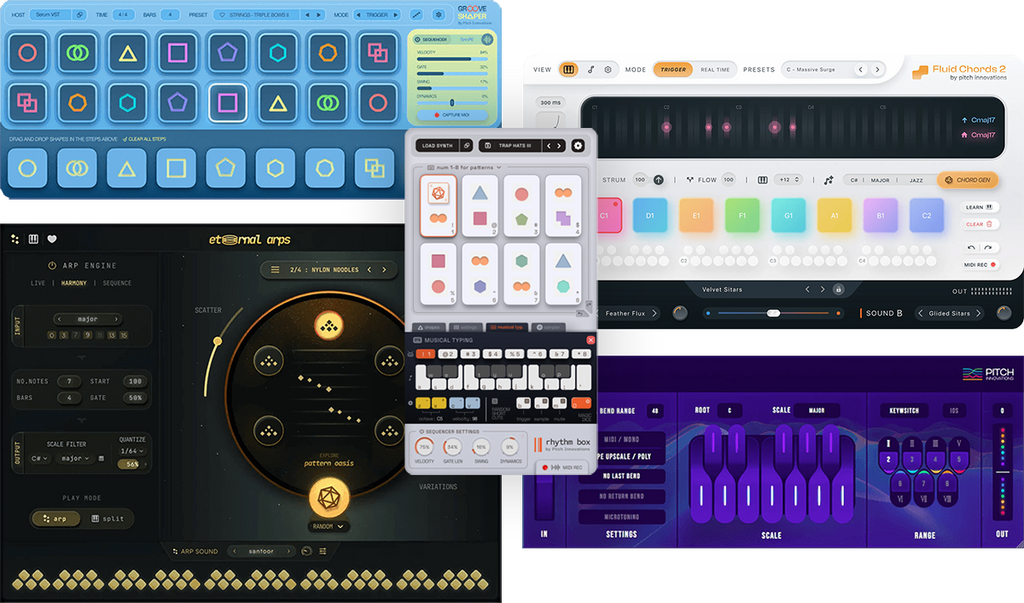Adjust the Sound A/B crossfade slider
Viewport: 1024px width, 603px height.
tap(773, 313)
